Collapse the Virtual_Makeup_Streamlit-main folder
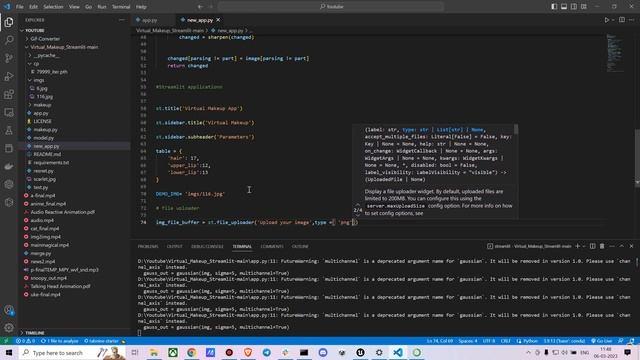 click(x=64, y=47)
